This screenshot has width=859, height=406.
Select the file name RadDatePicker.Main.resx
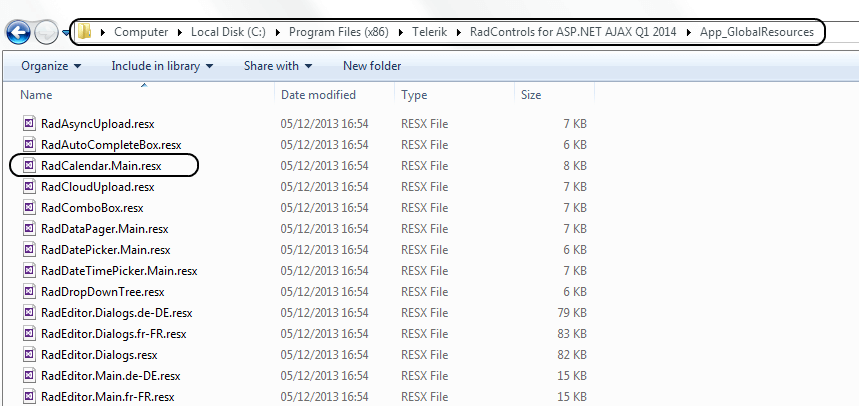105,250
